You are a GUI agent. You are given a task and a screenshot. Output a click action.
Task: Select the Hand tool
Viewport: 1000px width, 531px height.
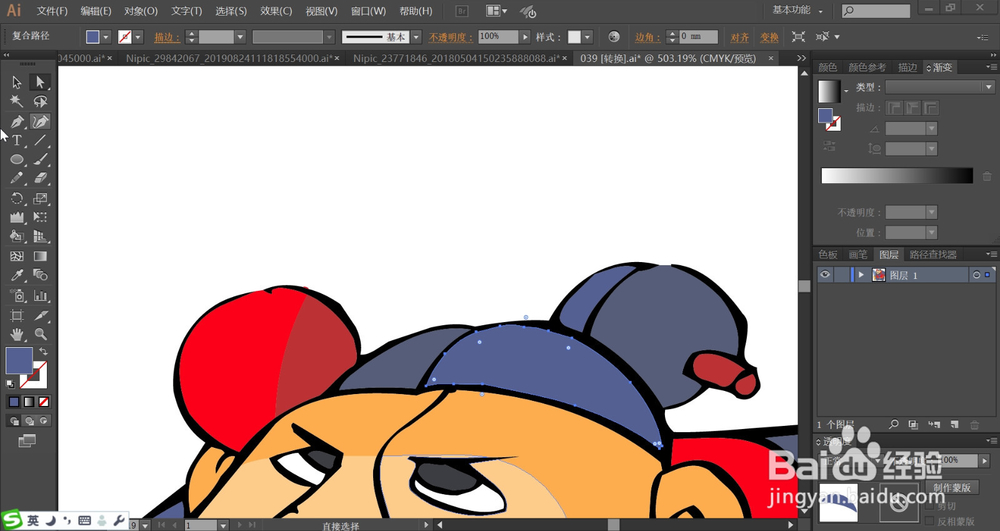pyautogui.click(x=17, y=334)
